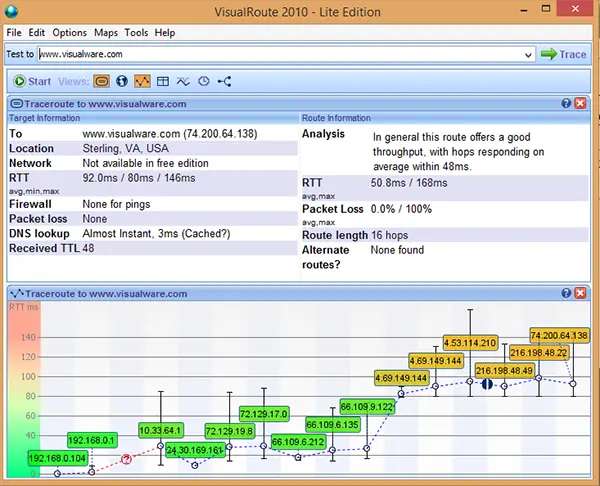Show the route table view

point(163,81)
